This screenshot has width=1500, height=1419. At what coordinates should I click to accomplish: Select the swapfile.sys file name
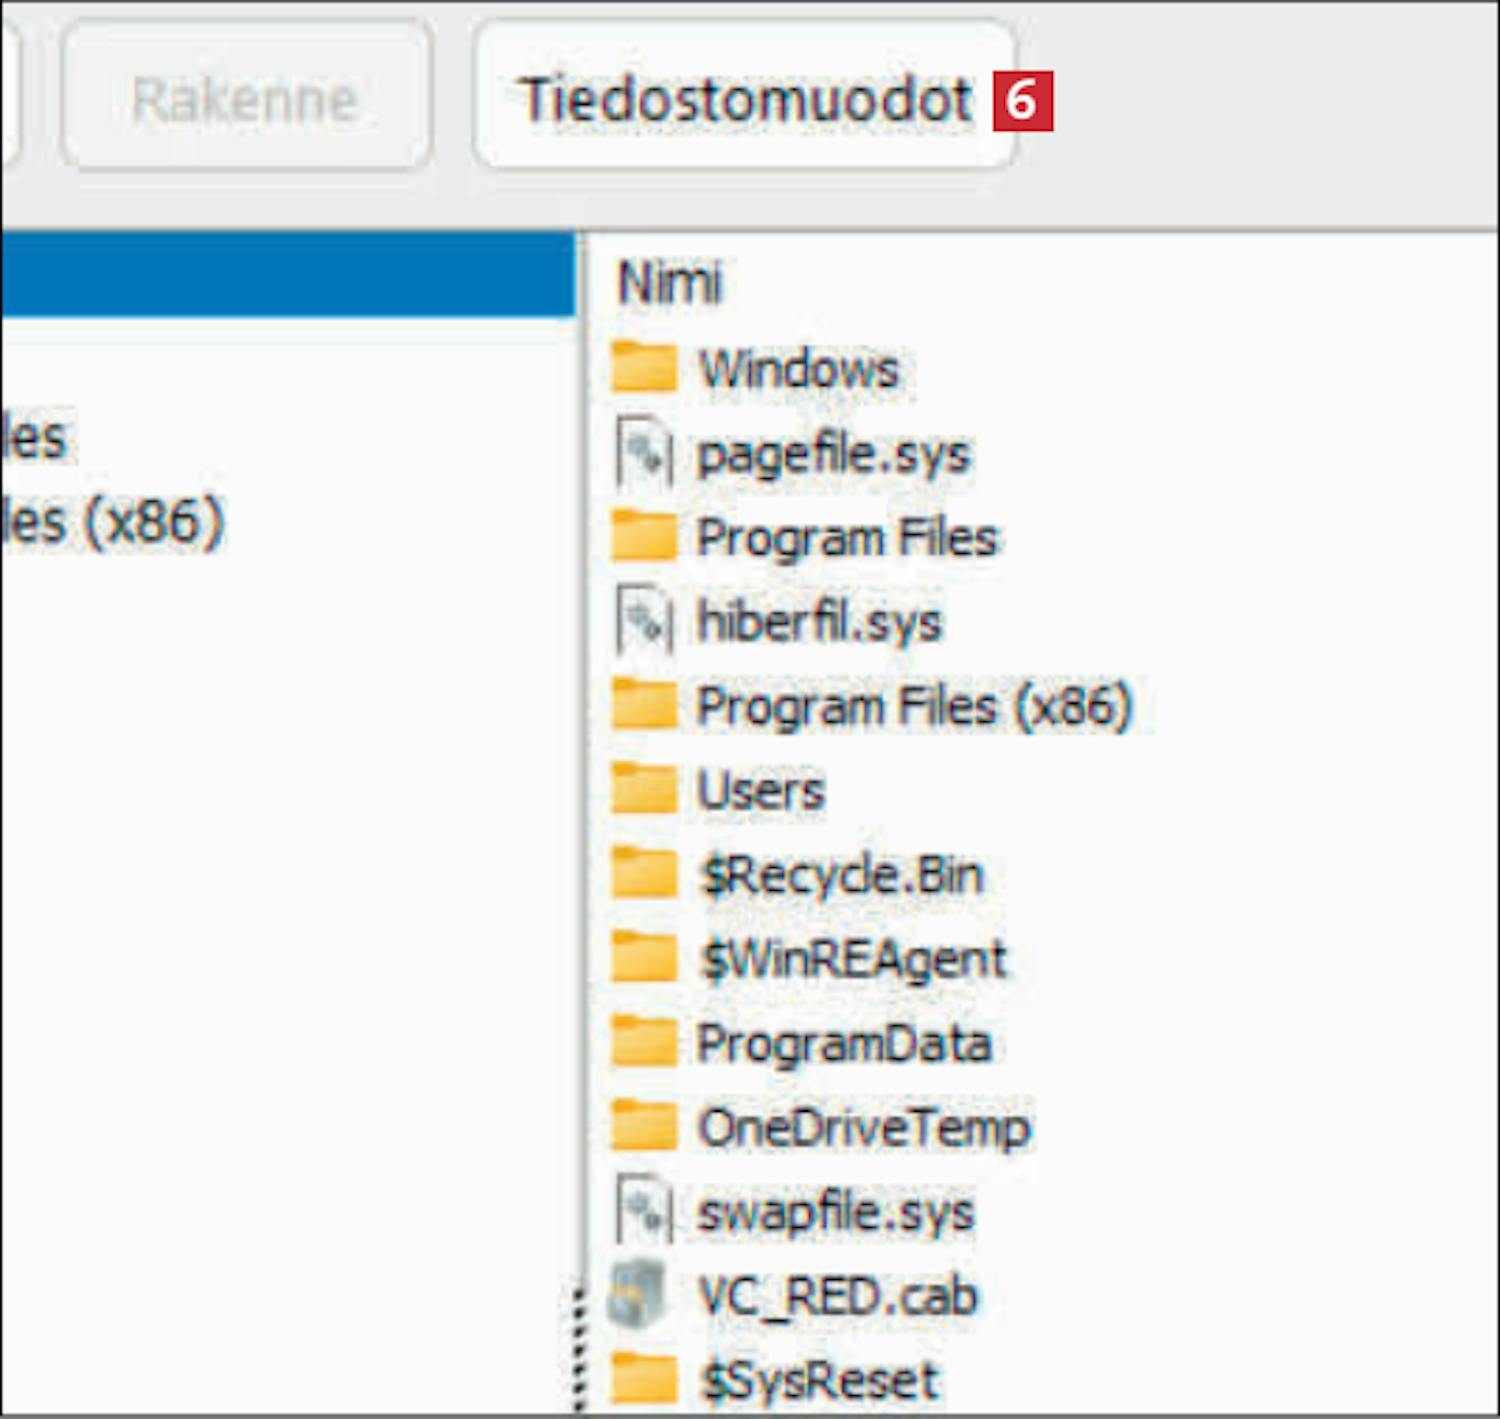point(836,1213)
